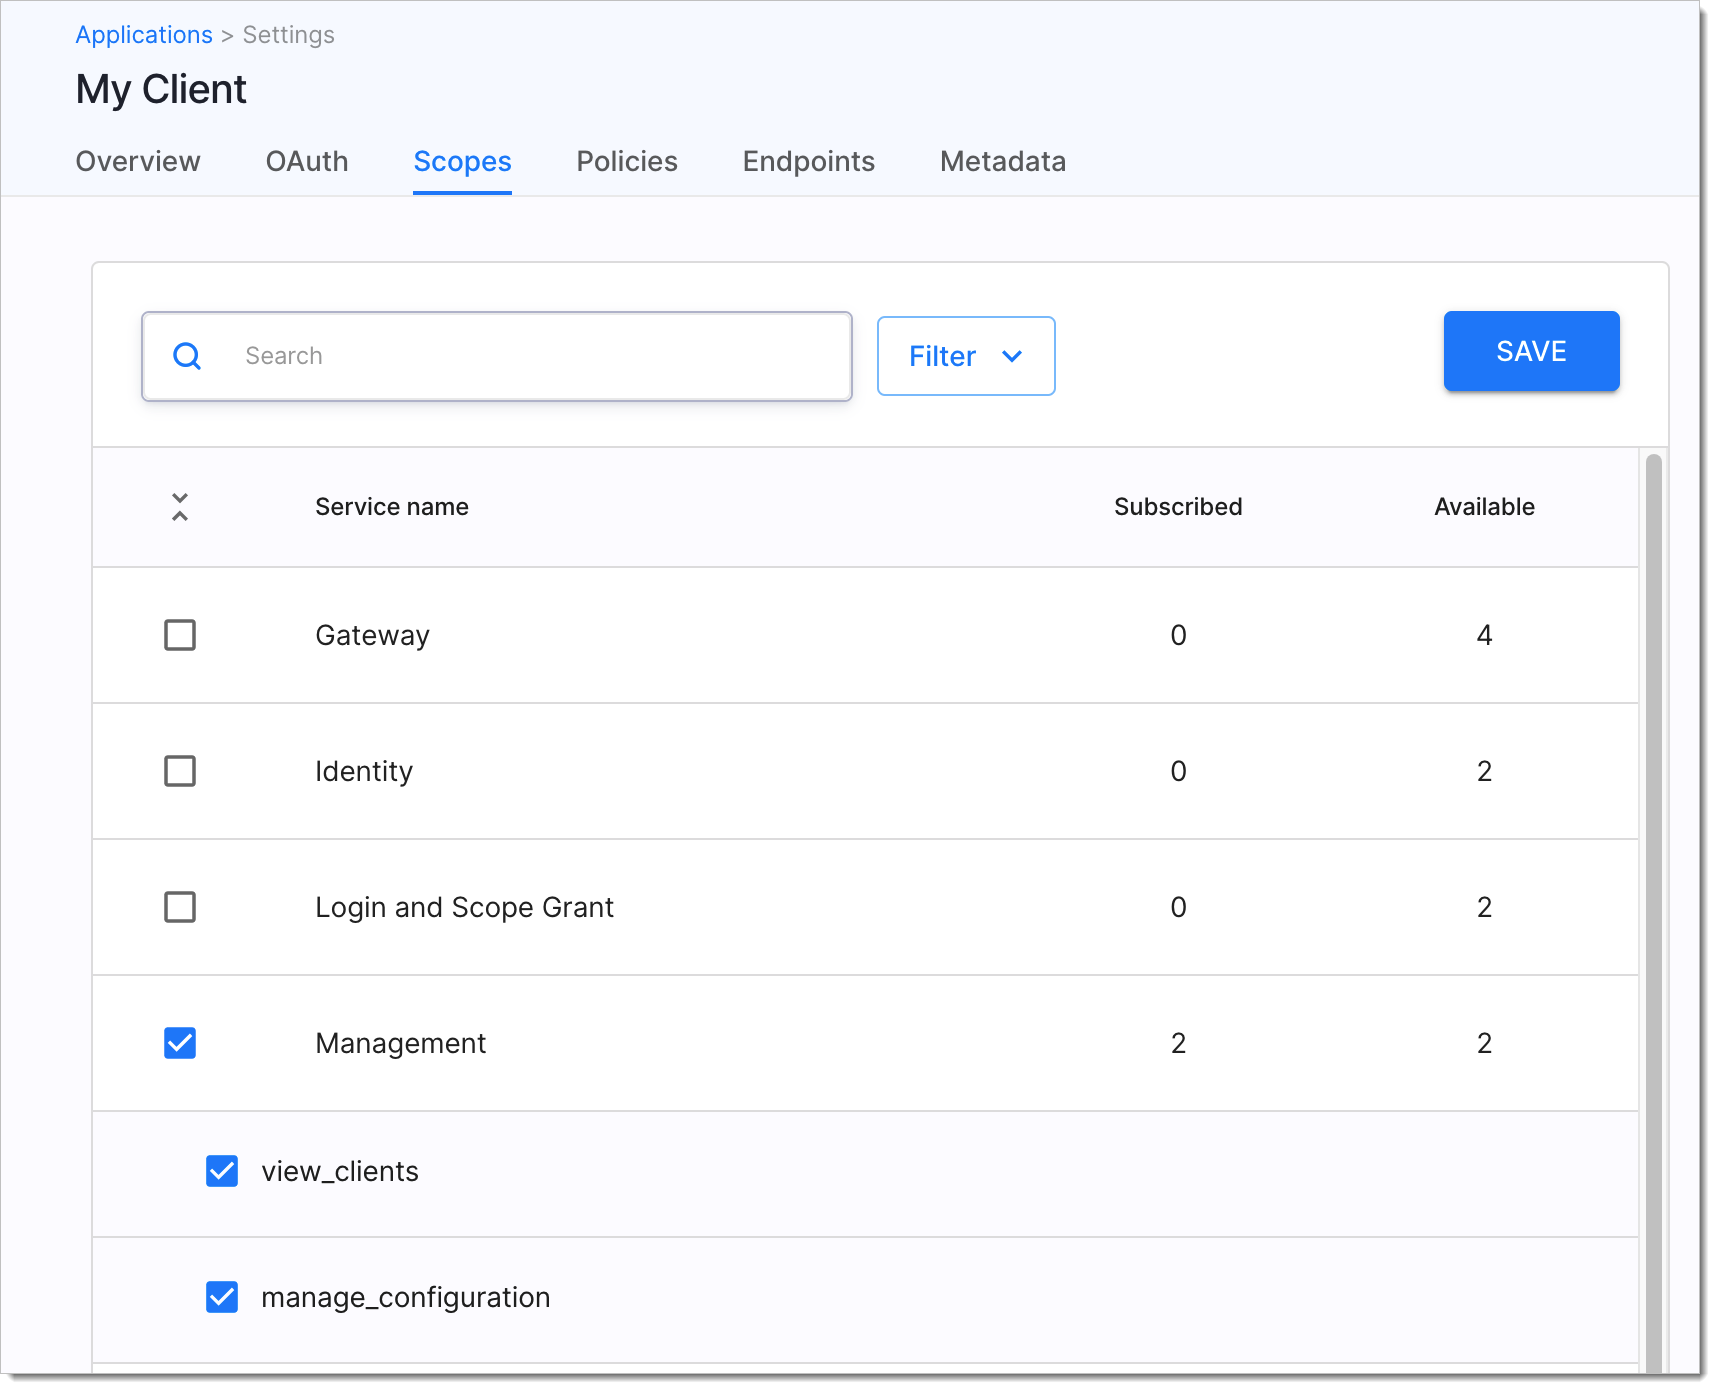Click Gateway's available count of 4

[1484, 635]
